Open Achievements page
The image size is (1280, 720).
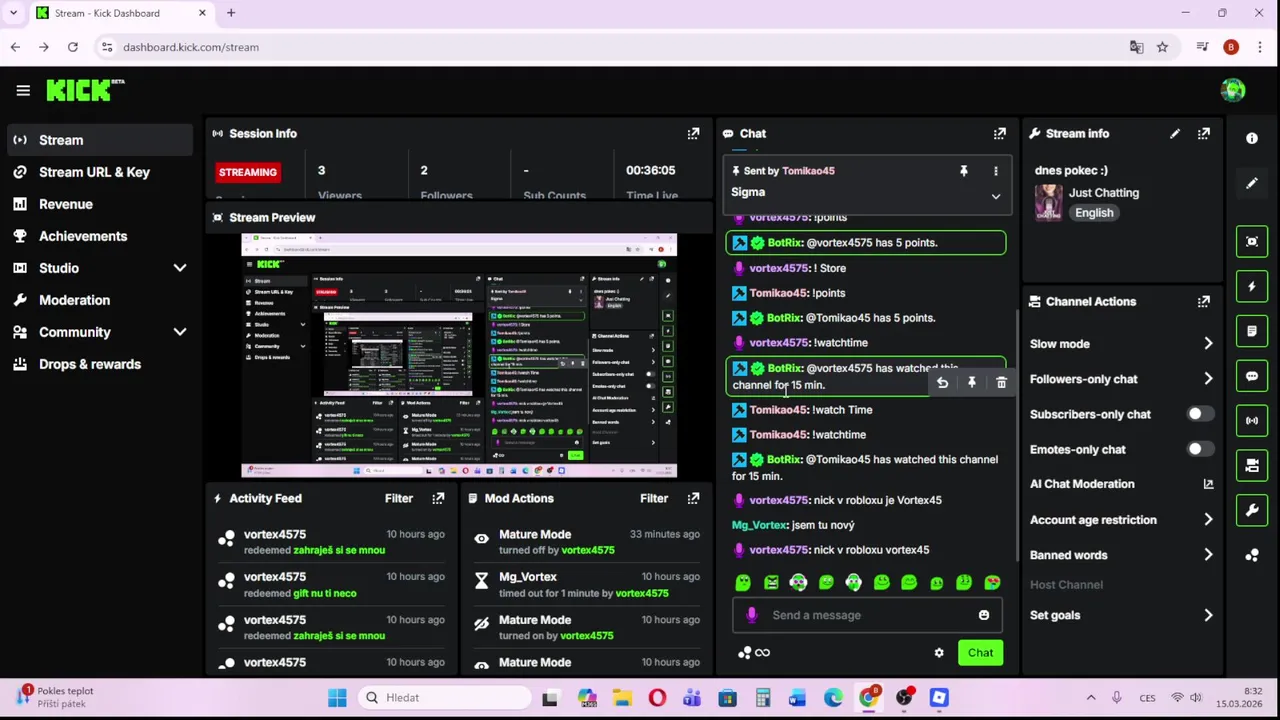(x=99, y=236)
